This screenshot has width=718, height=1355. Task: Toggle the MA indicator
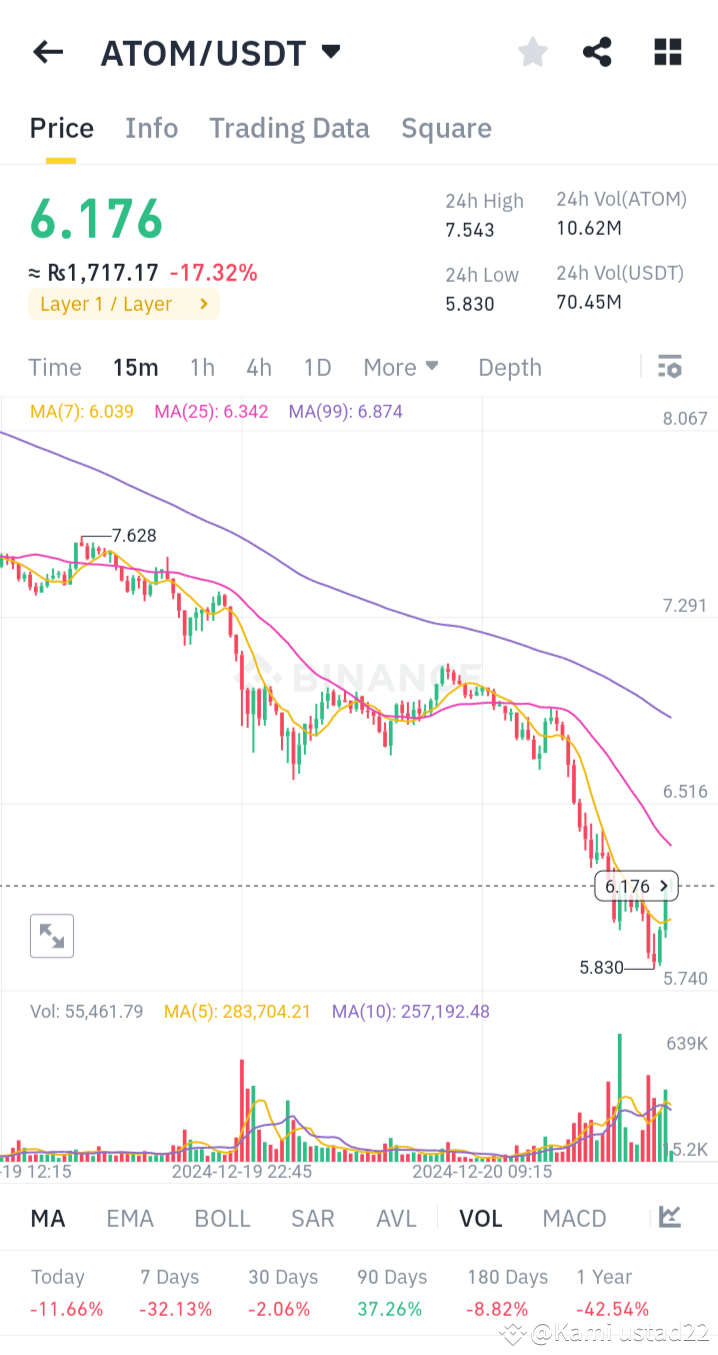47,1218
